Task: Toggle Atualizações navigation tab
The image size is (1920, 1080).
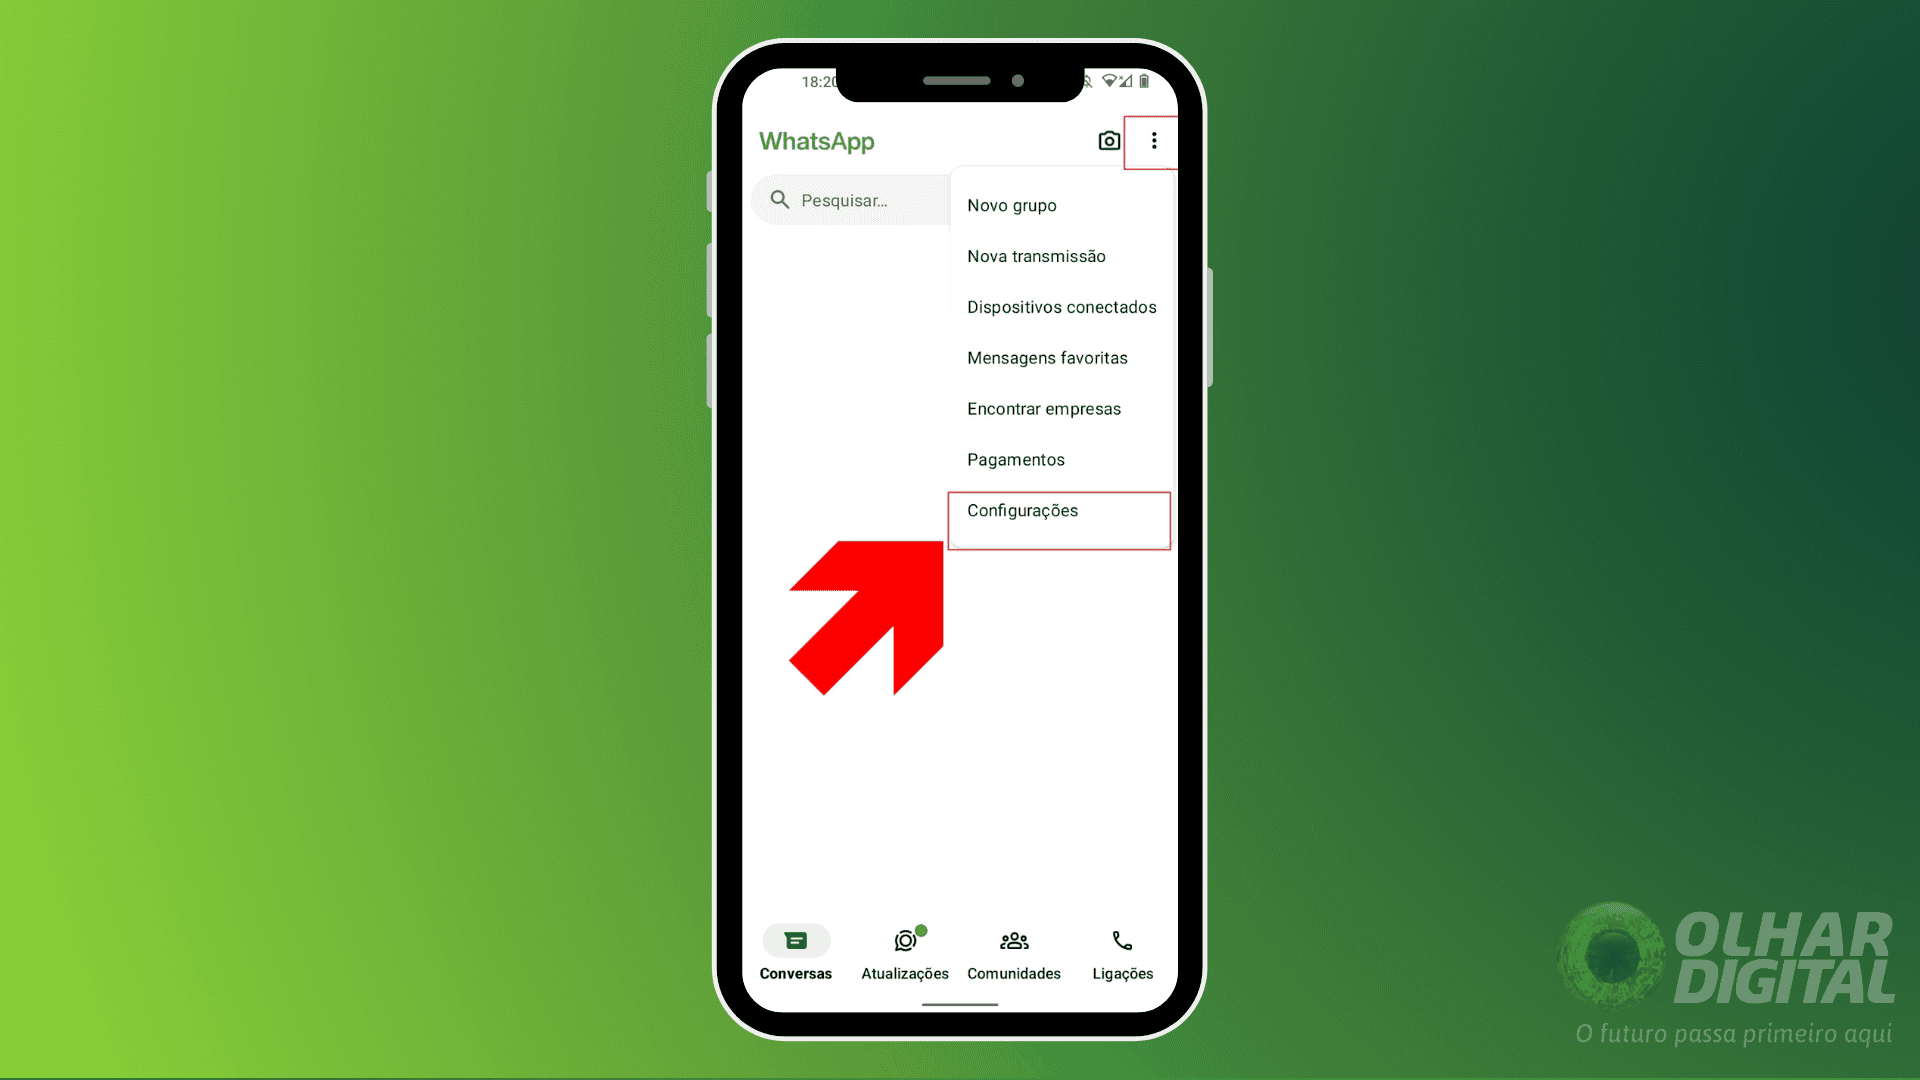Action: click(905, 952)
